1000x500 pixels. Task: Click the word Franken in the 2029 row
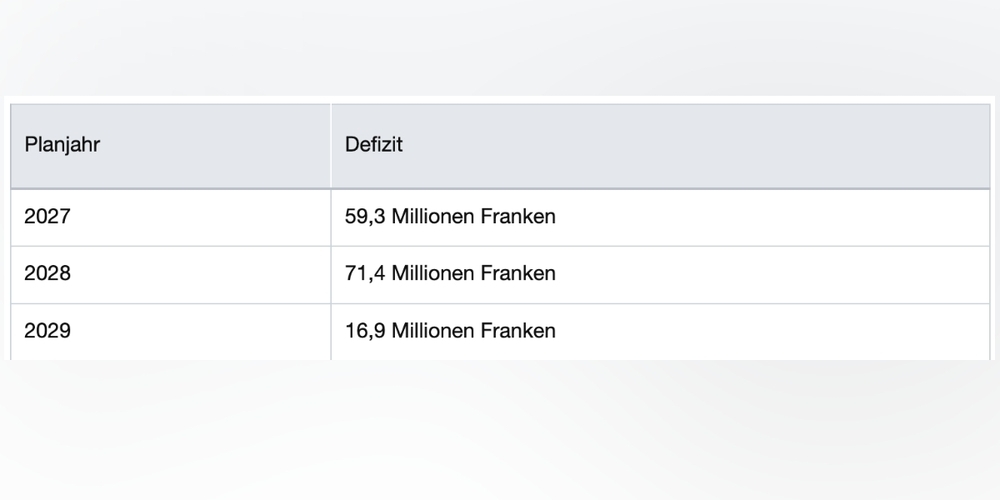tap(518, 331)
